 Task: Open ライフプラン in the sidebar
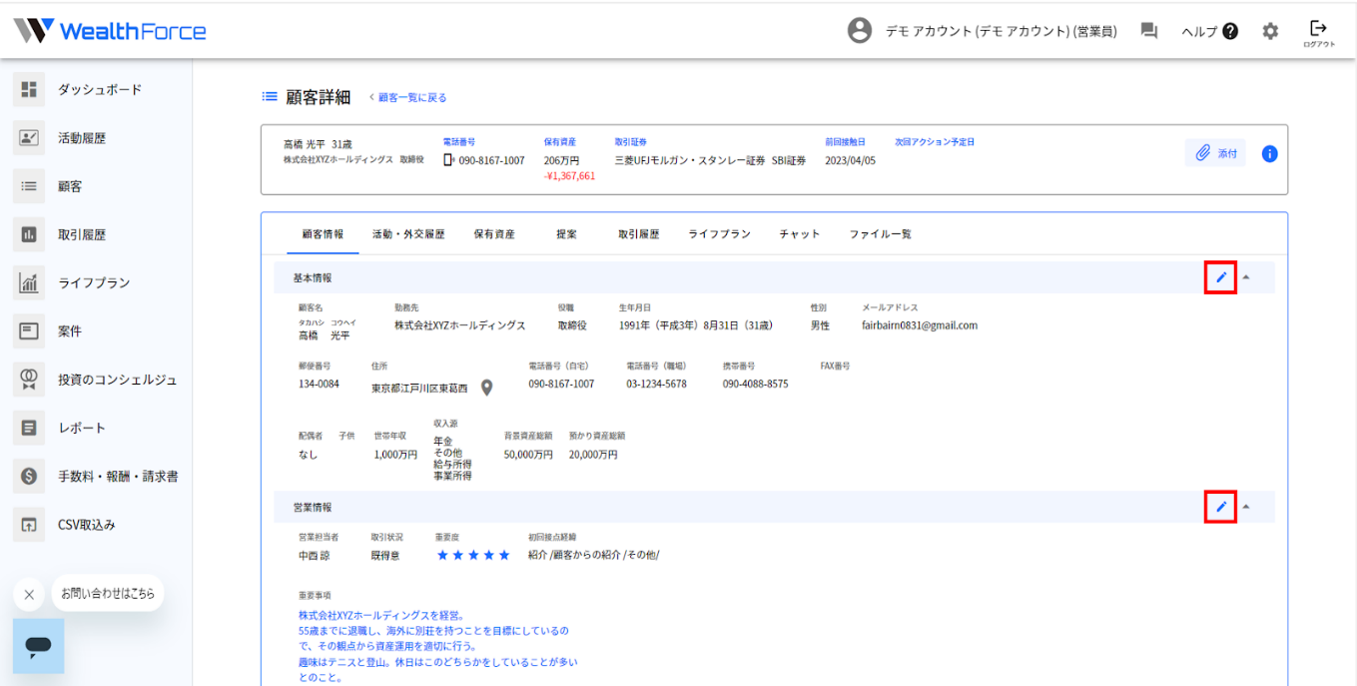click(94, 283)
